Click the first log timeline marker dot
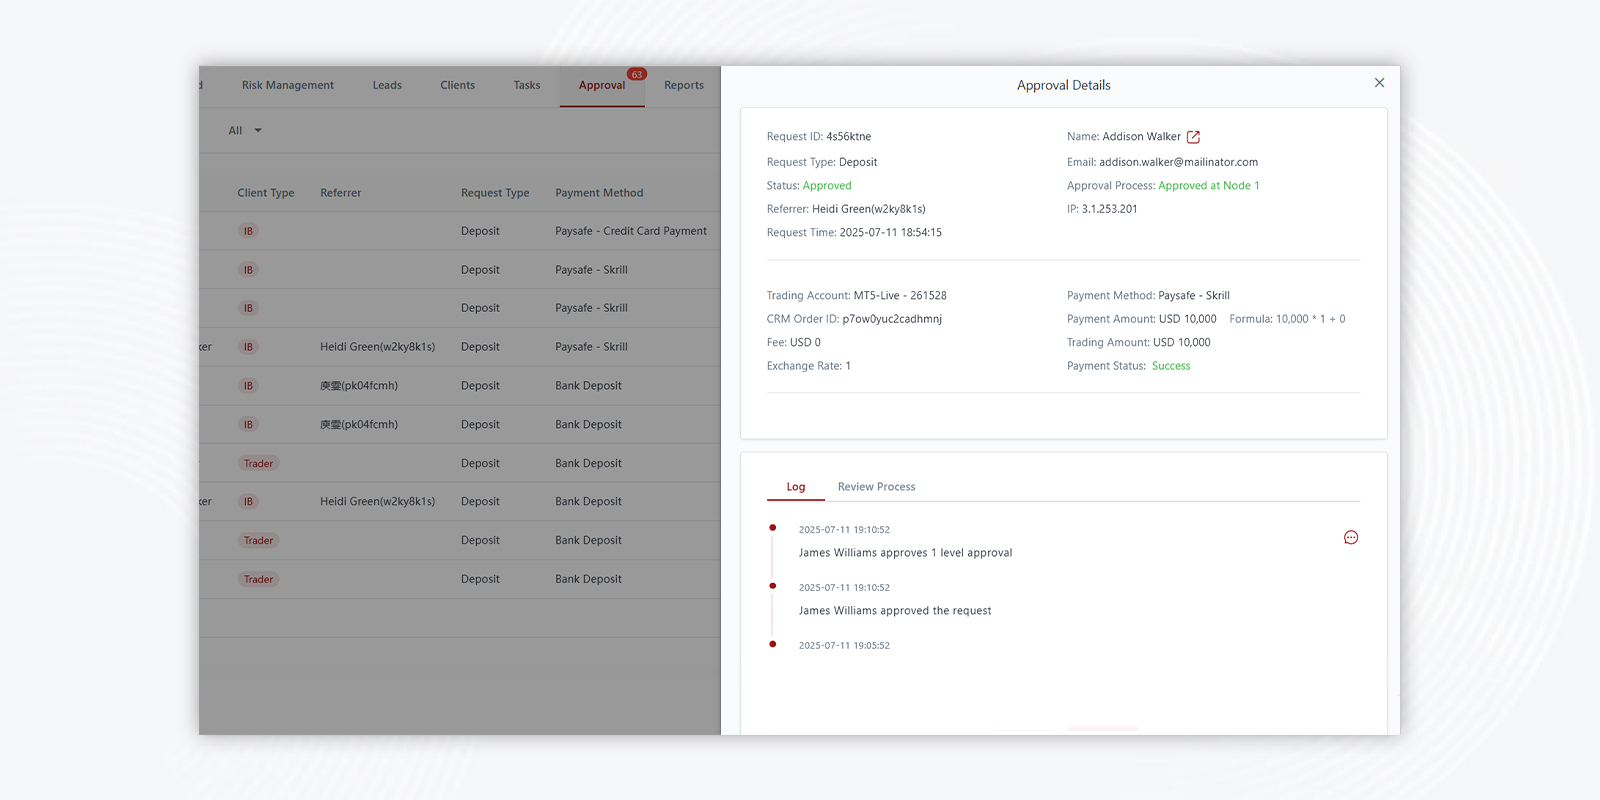 click(x=772, y=528)
